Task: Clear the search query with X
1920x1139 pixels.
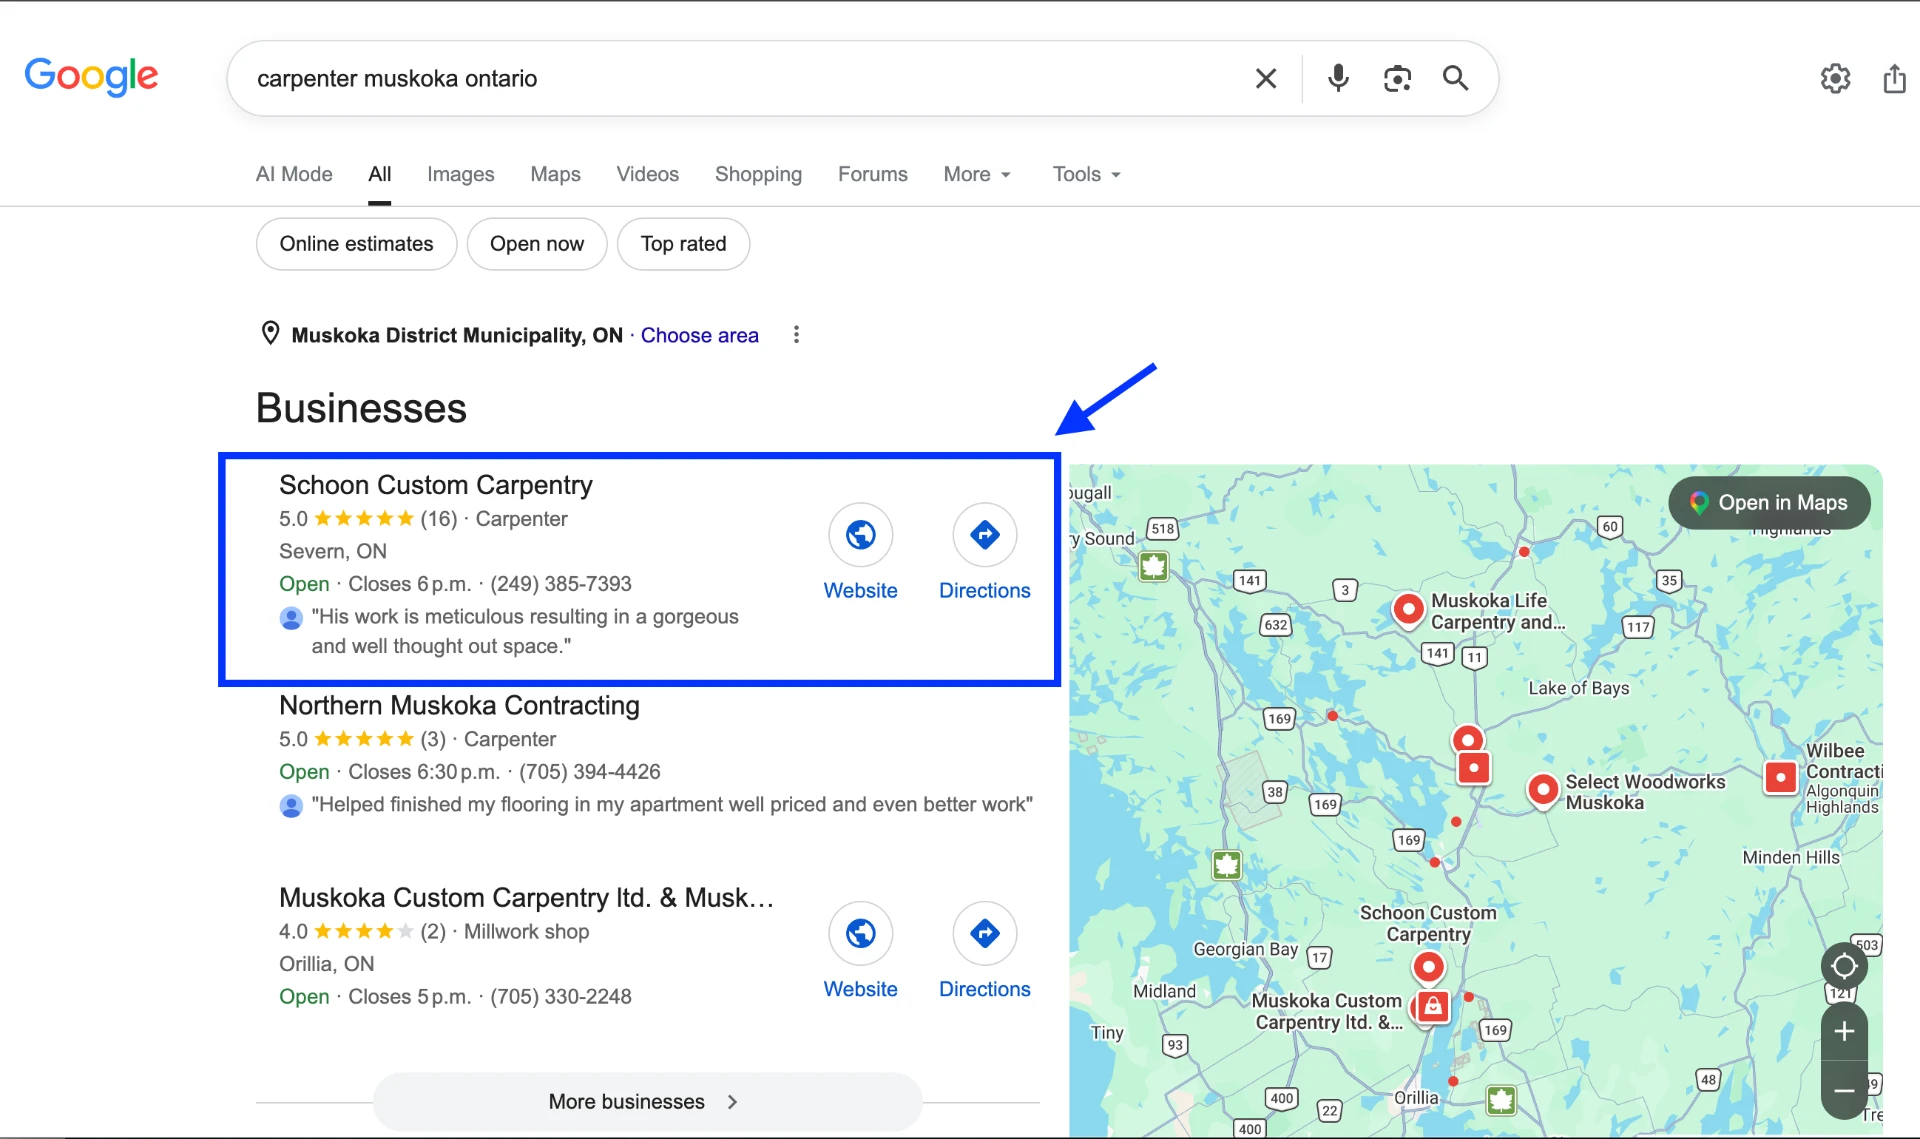Action: click(1266, 78)
